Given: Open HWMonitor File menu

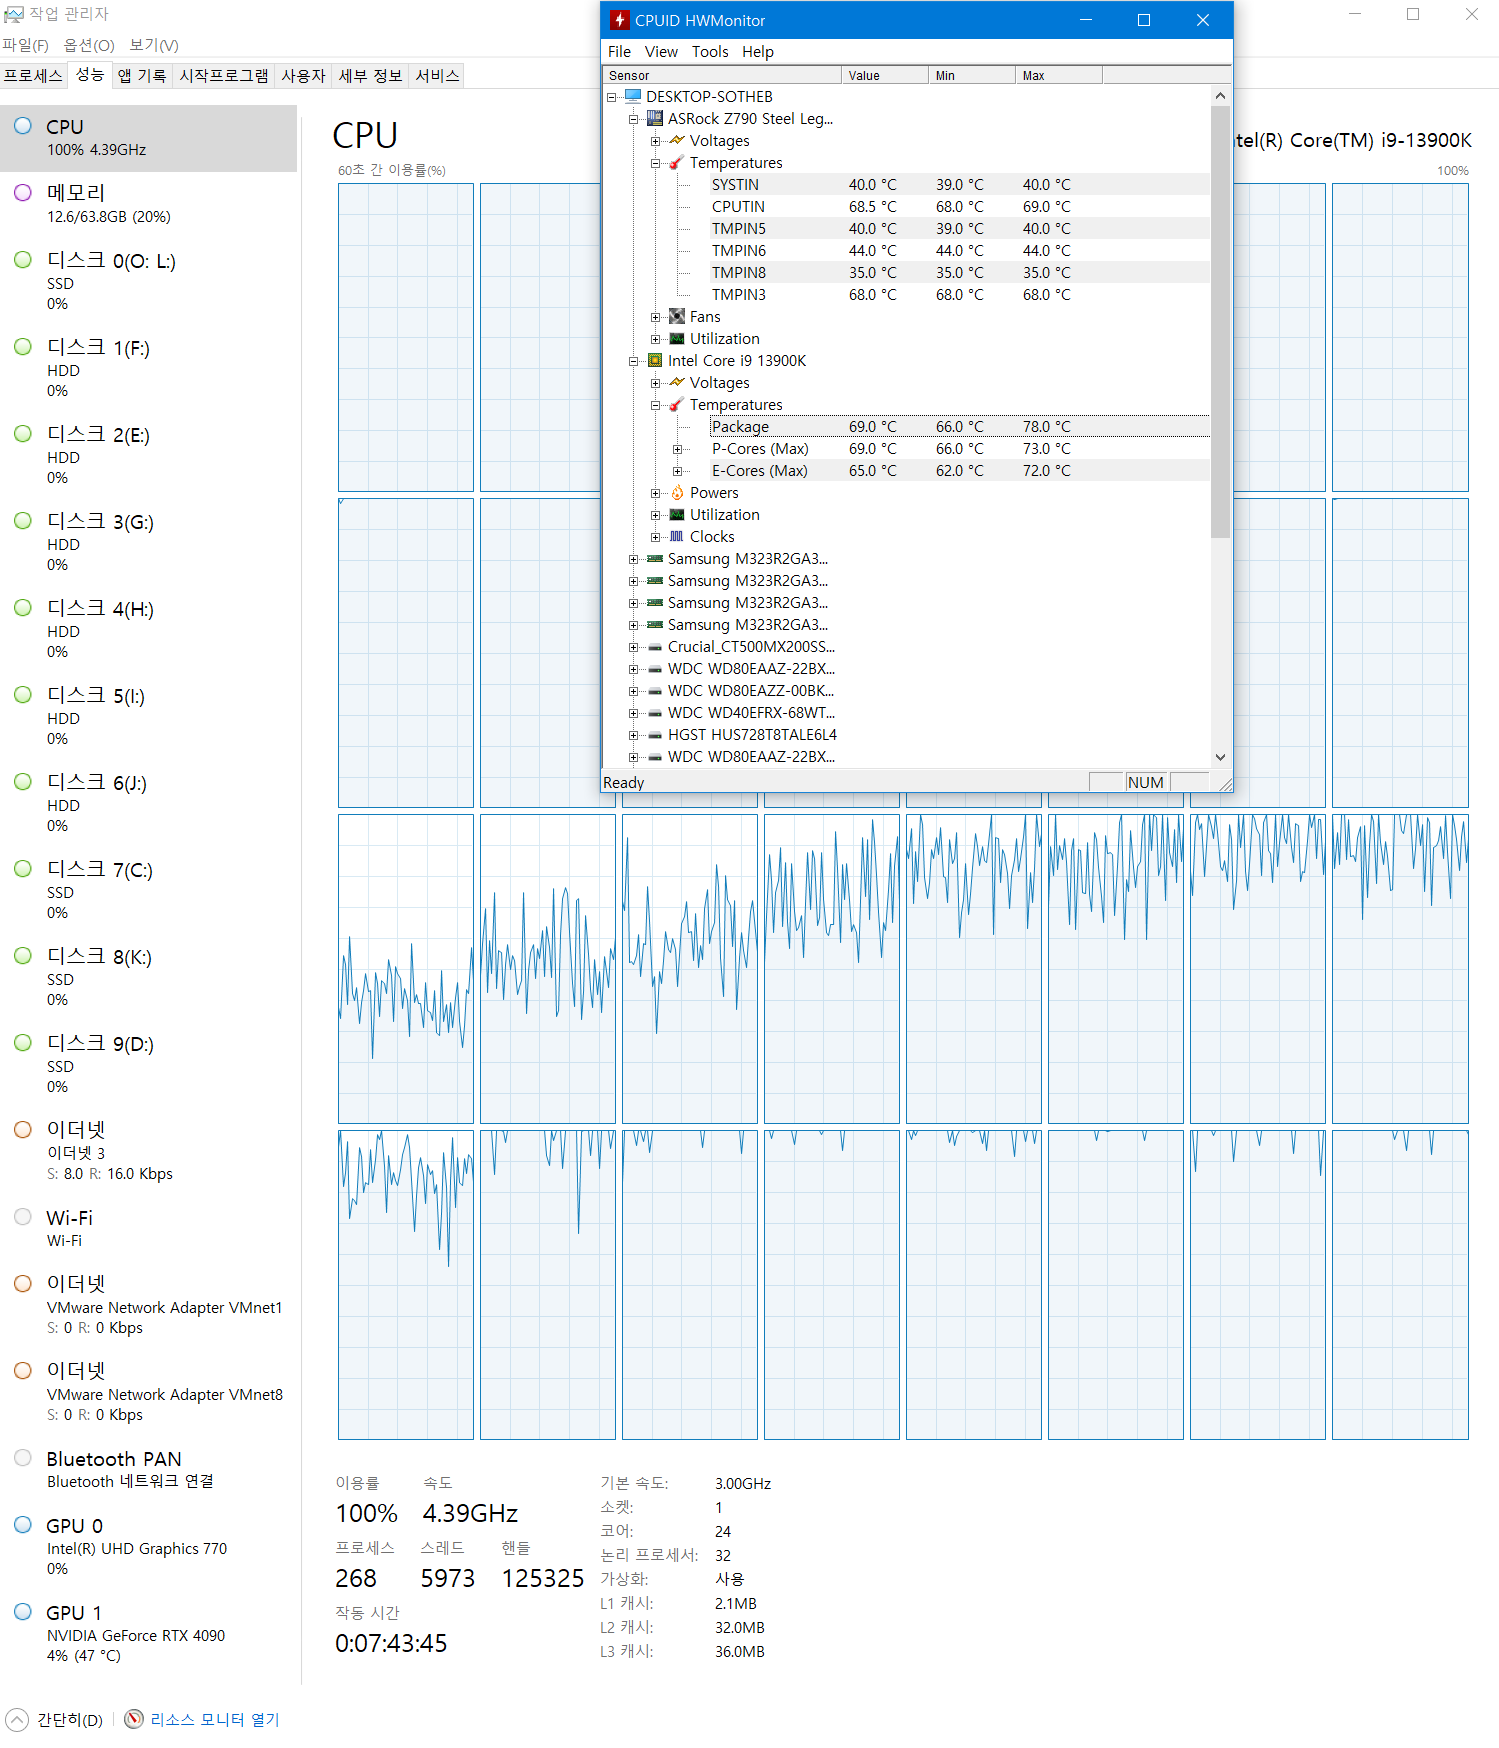Looking at the screenshot, I should tap(619, 51).
